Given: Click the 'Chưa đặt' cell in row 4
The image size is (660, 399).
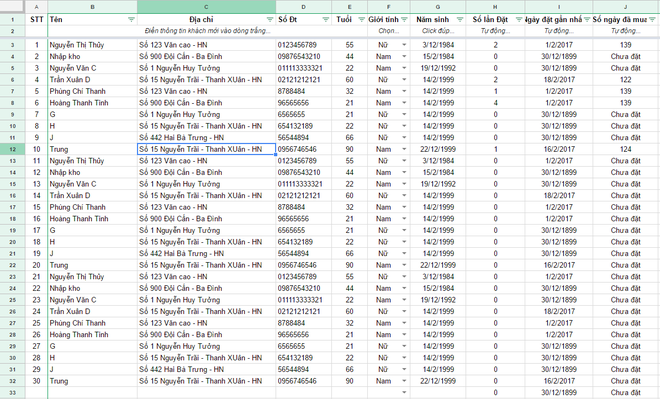Looking at the screenshot, I should [x=626, y=57].
